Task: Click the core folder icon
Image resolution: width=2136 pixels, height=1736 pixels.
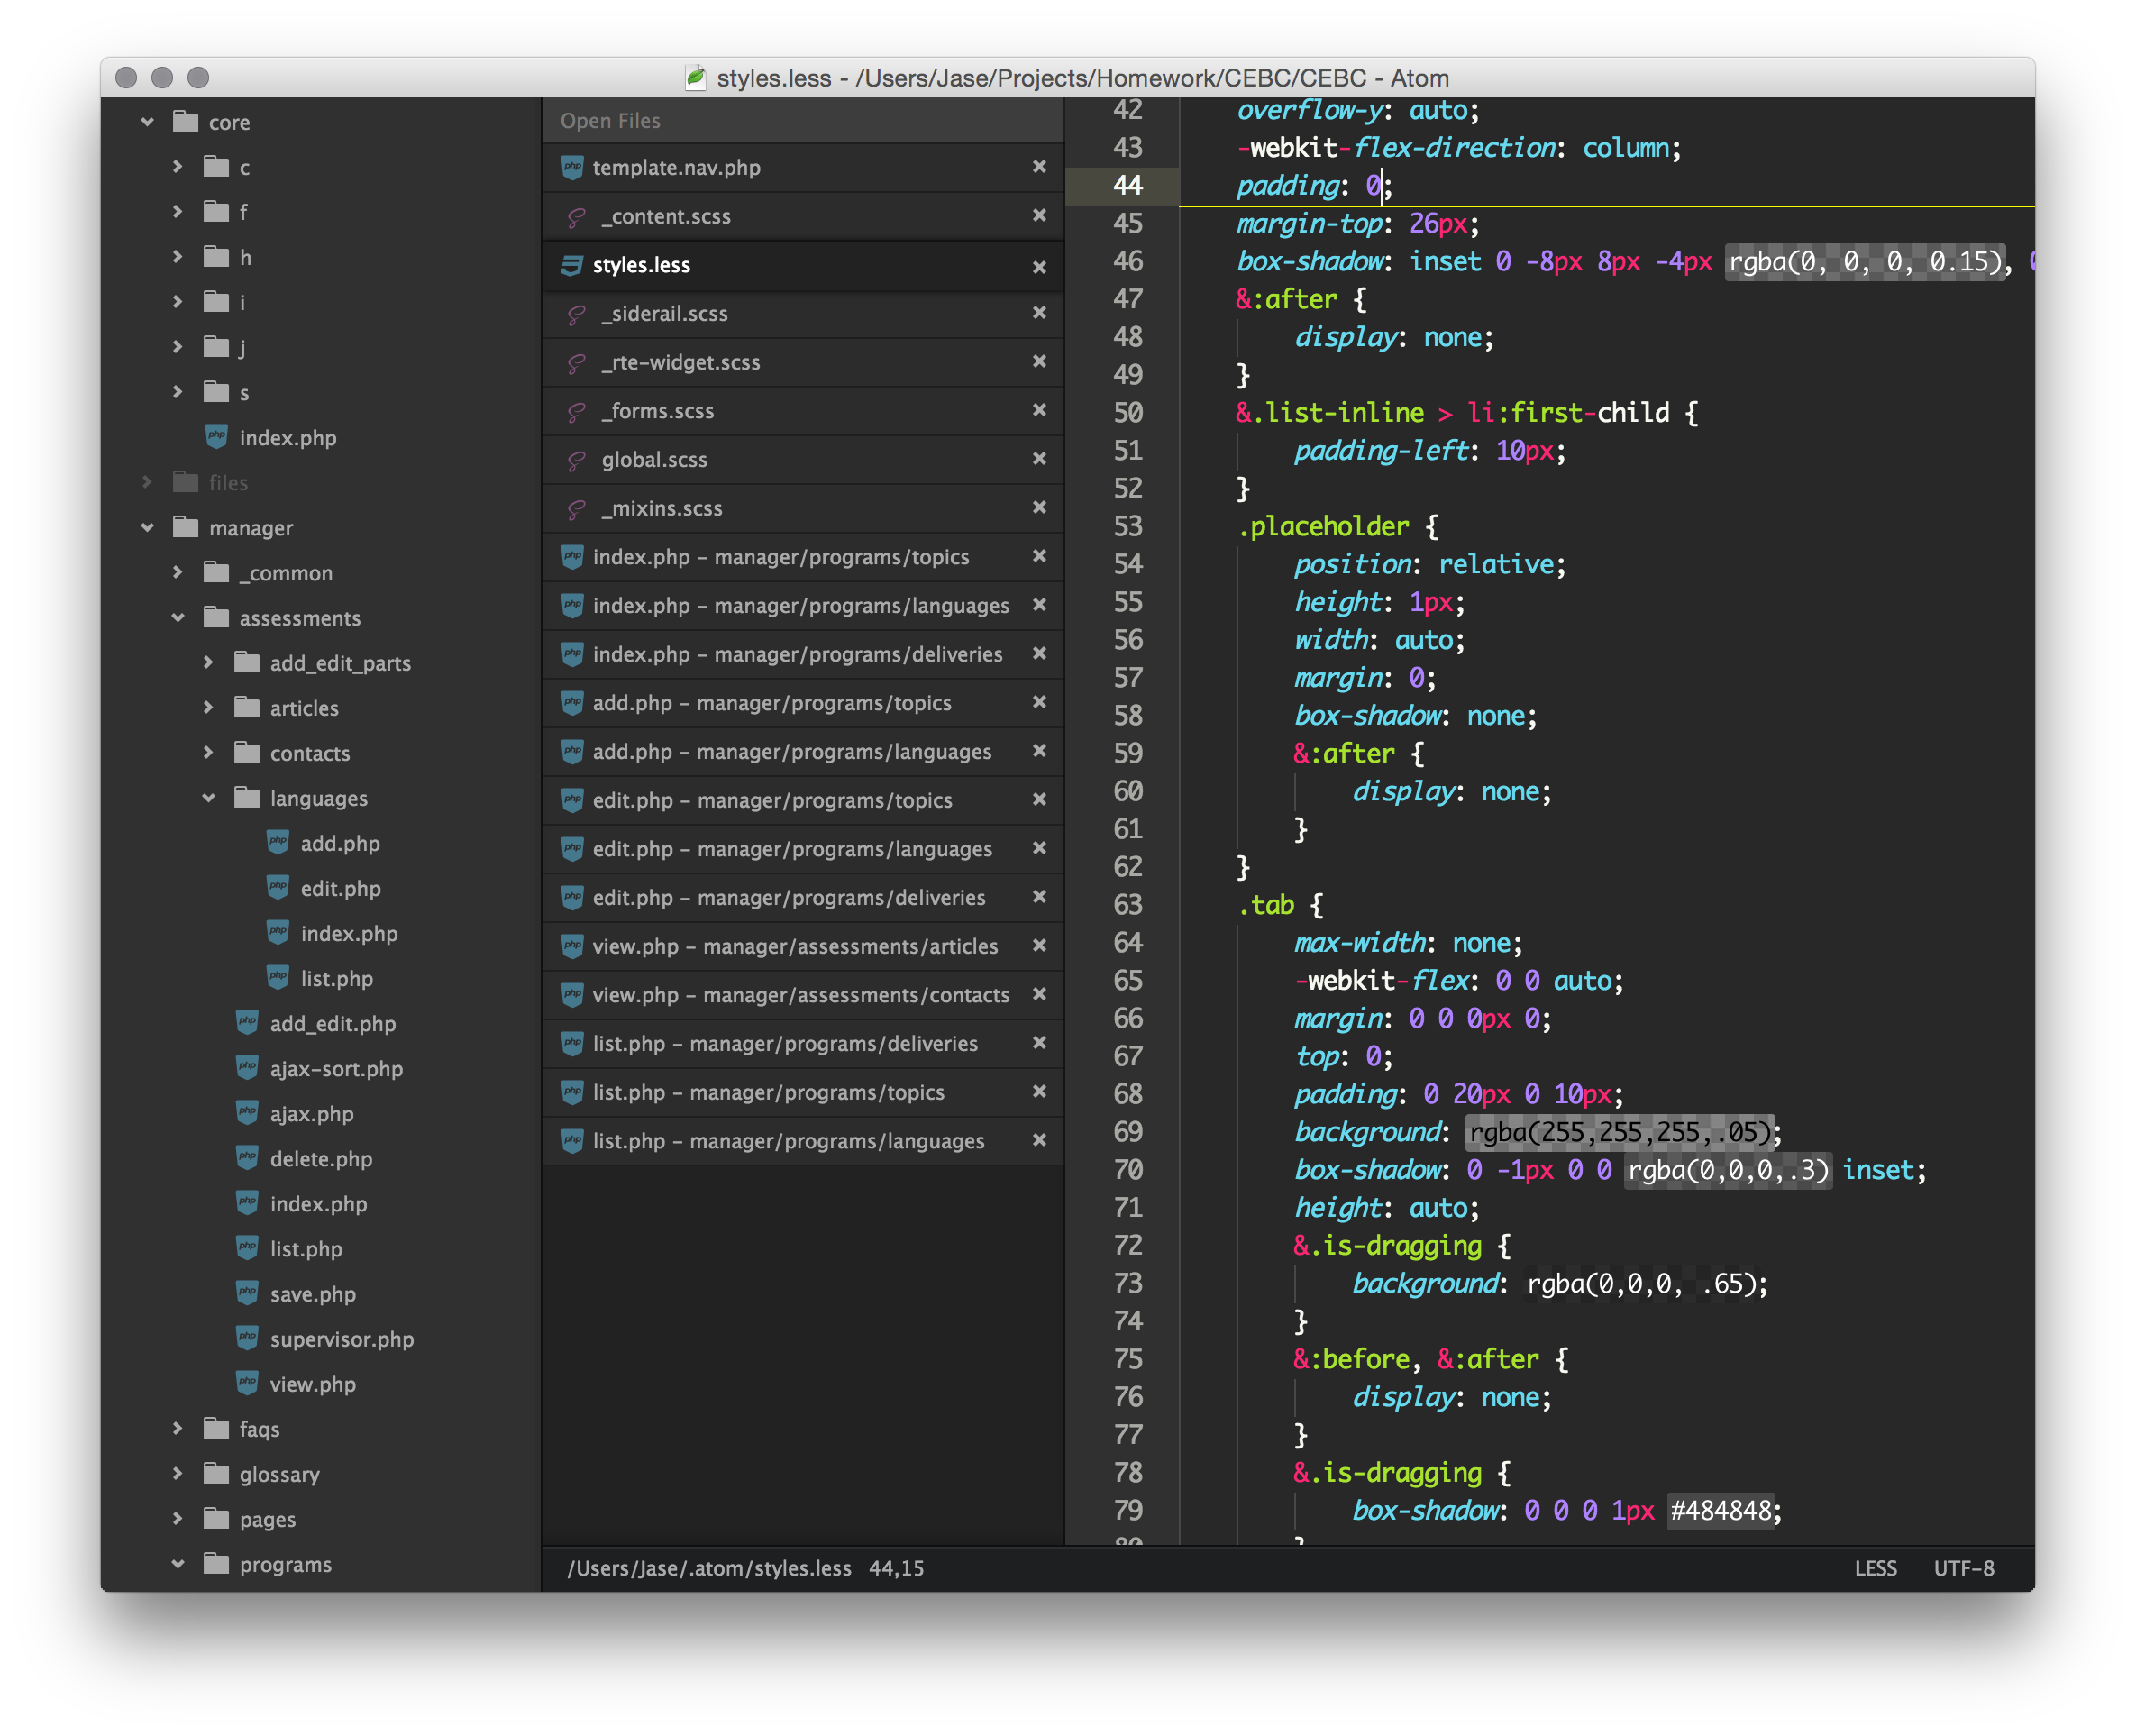Action: coord(185,122)
